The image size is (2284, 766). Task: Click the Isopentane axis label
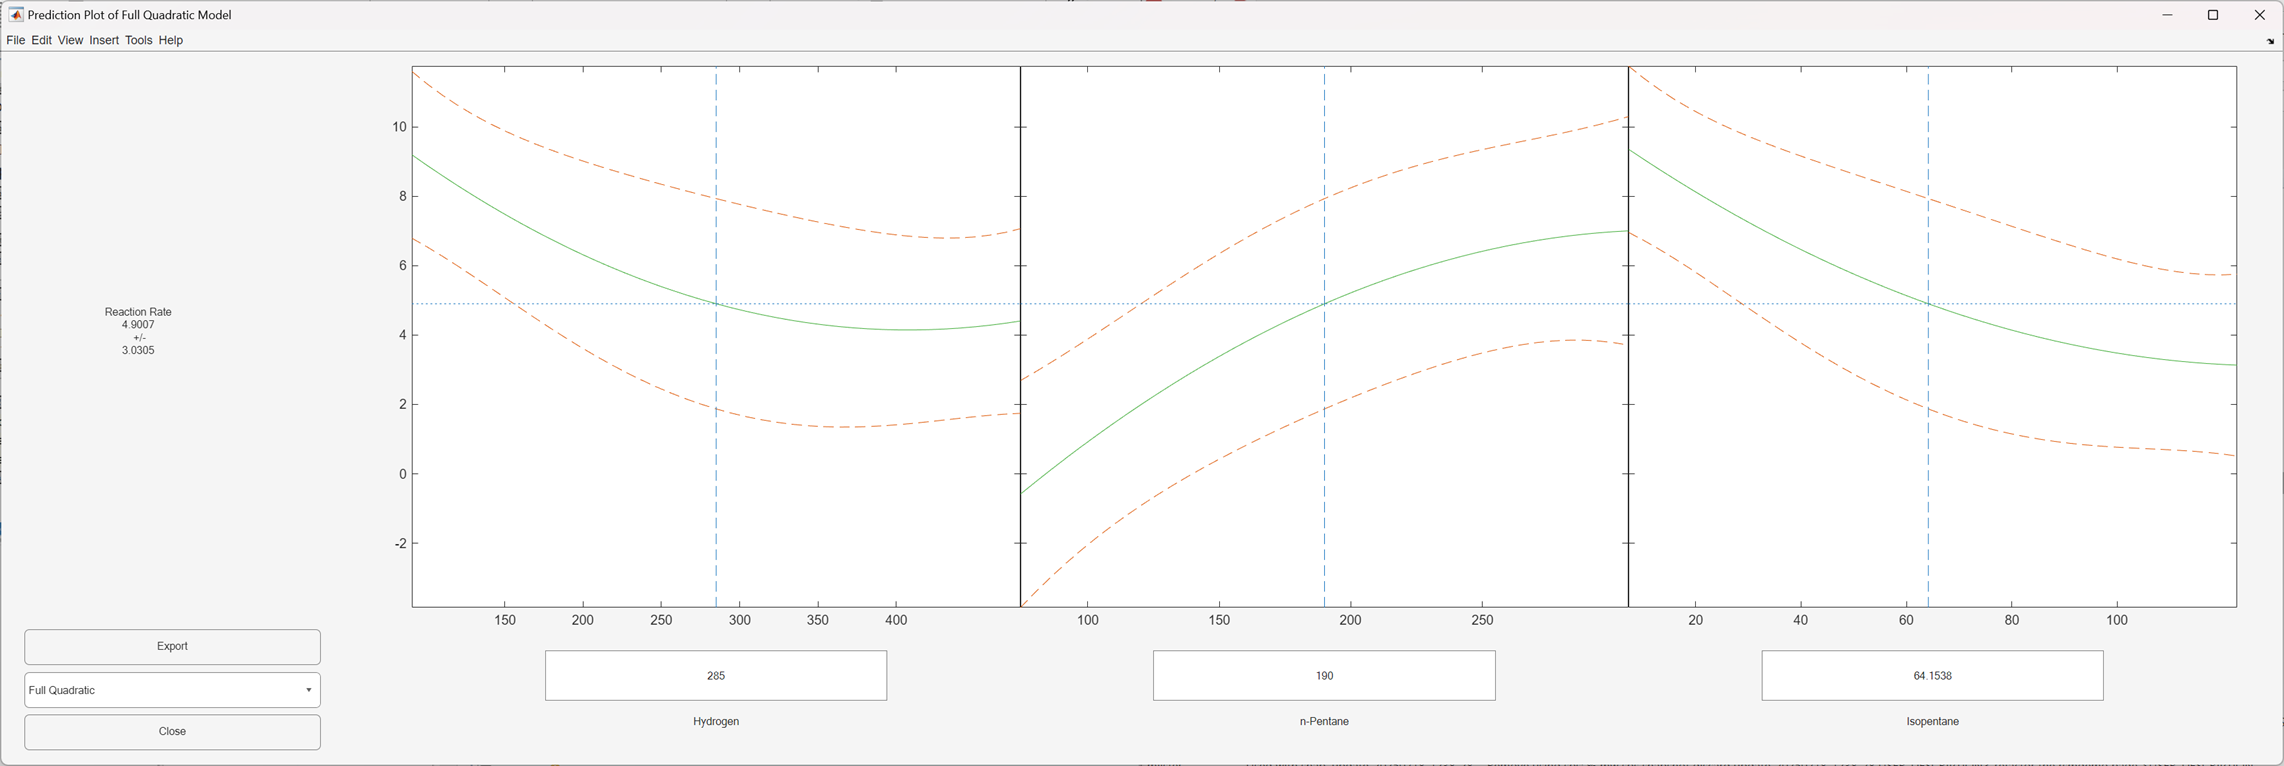tap(1932, 722)
